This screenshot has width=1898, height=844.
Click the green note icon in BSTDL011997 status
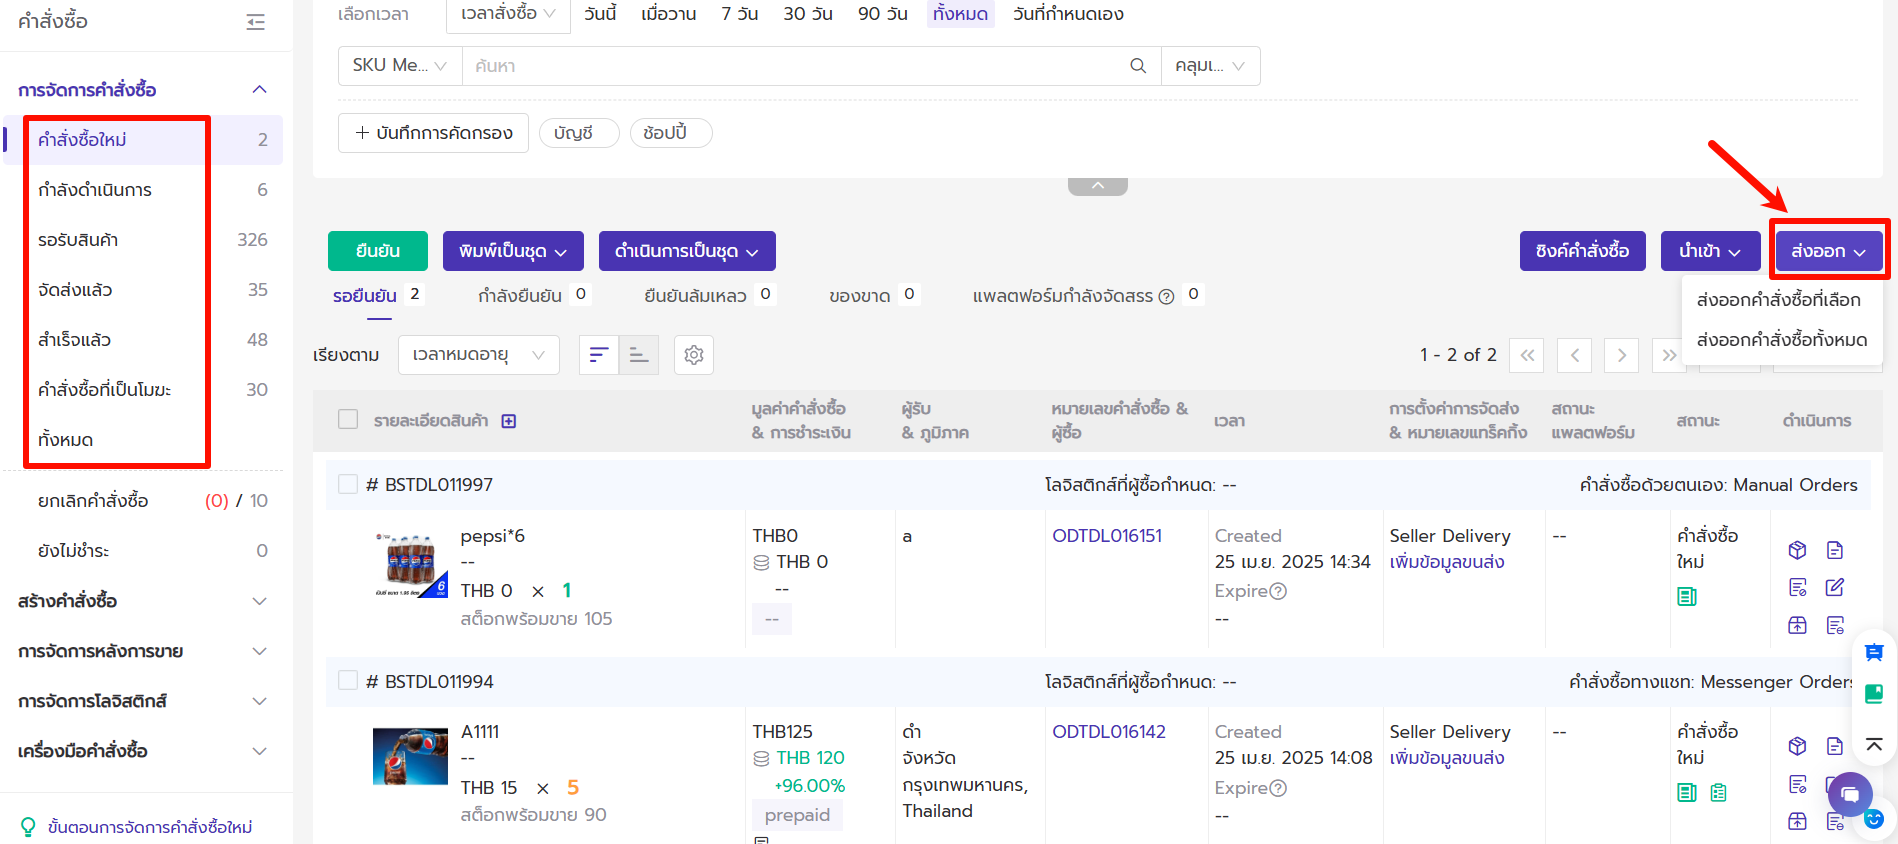1687,597
